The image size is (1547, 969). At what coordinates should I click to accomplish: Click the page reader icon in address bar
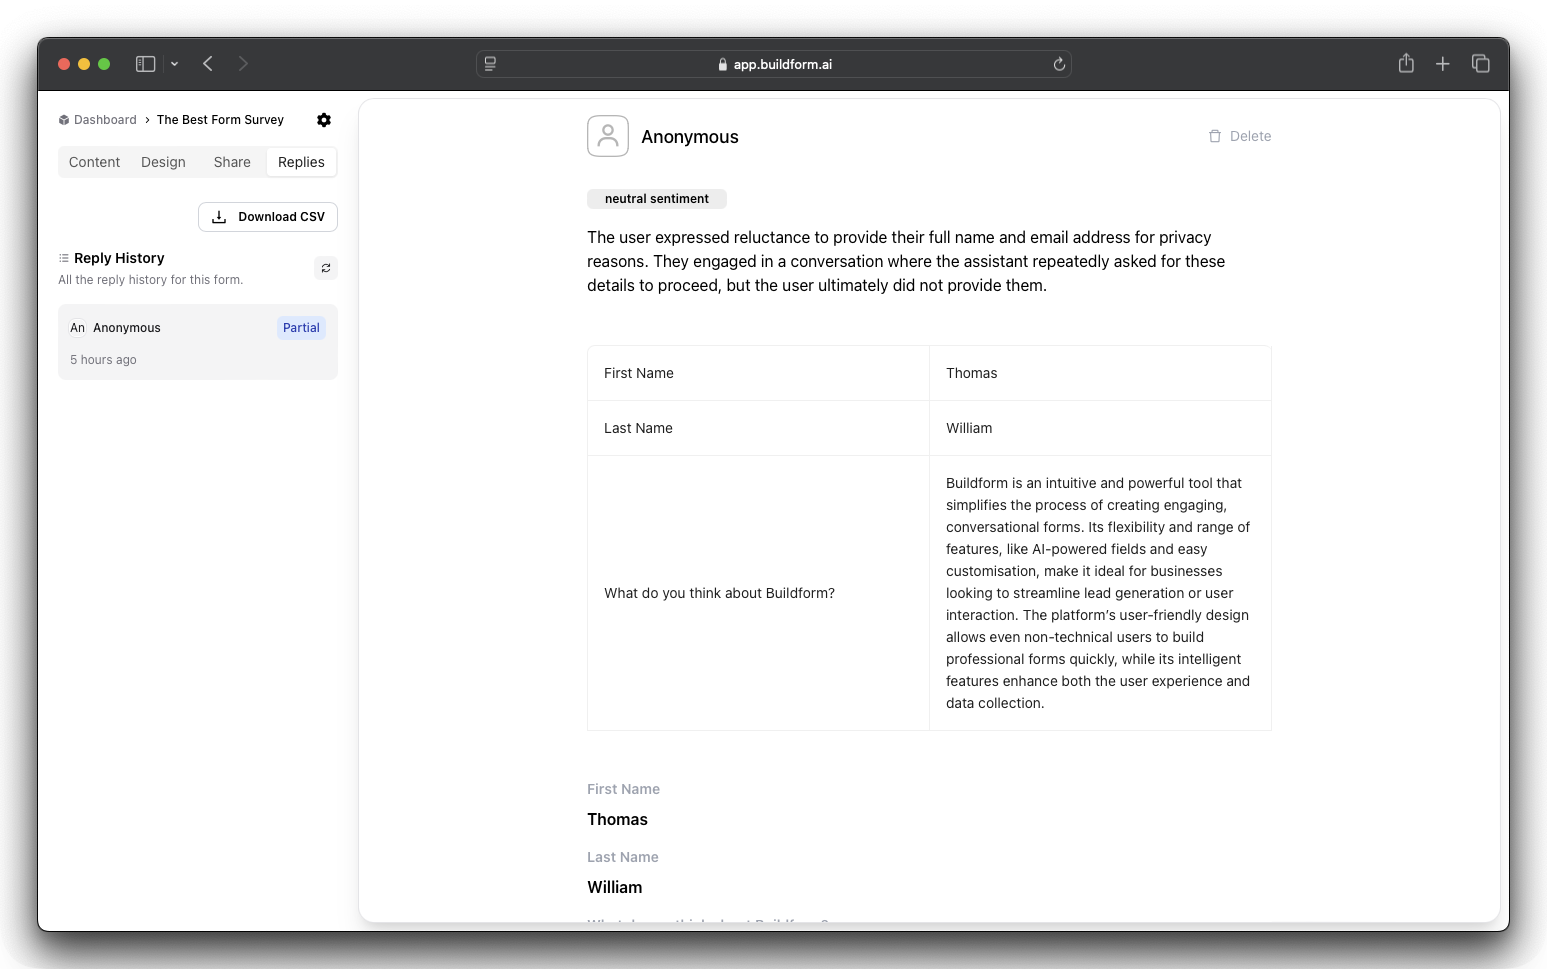(490, 64)
